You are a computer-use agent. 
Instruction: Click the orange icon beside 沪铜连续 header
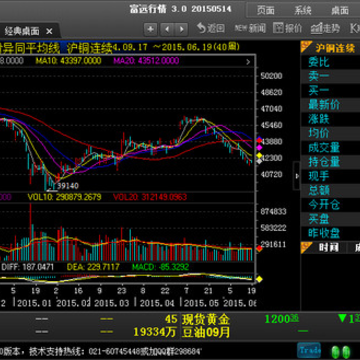(x=306, y=47)
